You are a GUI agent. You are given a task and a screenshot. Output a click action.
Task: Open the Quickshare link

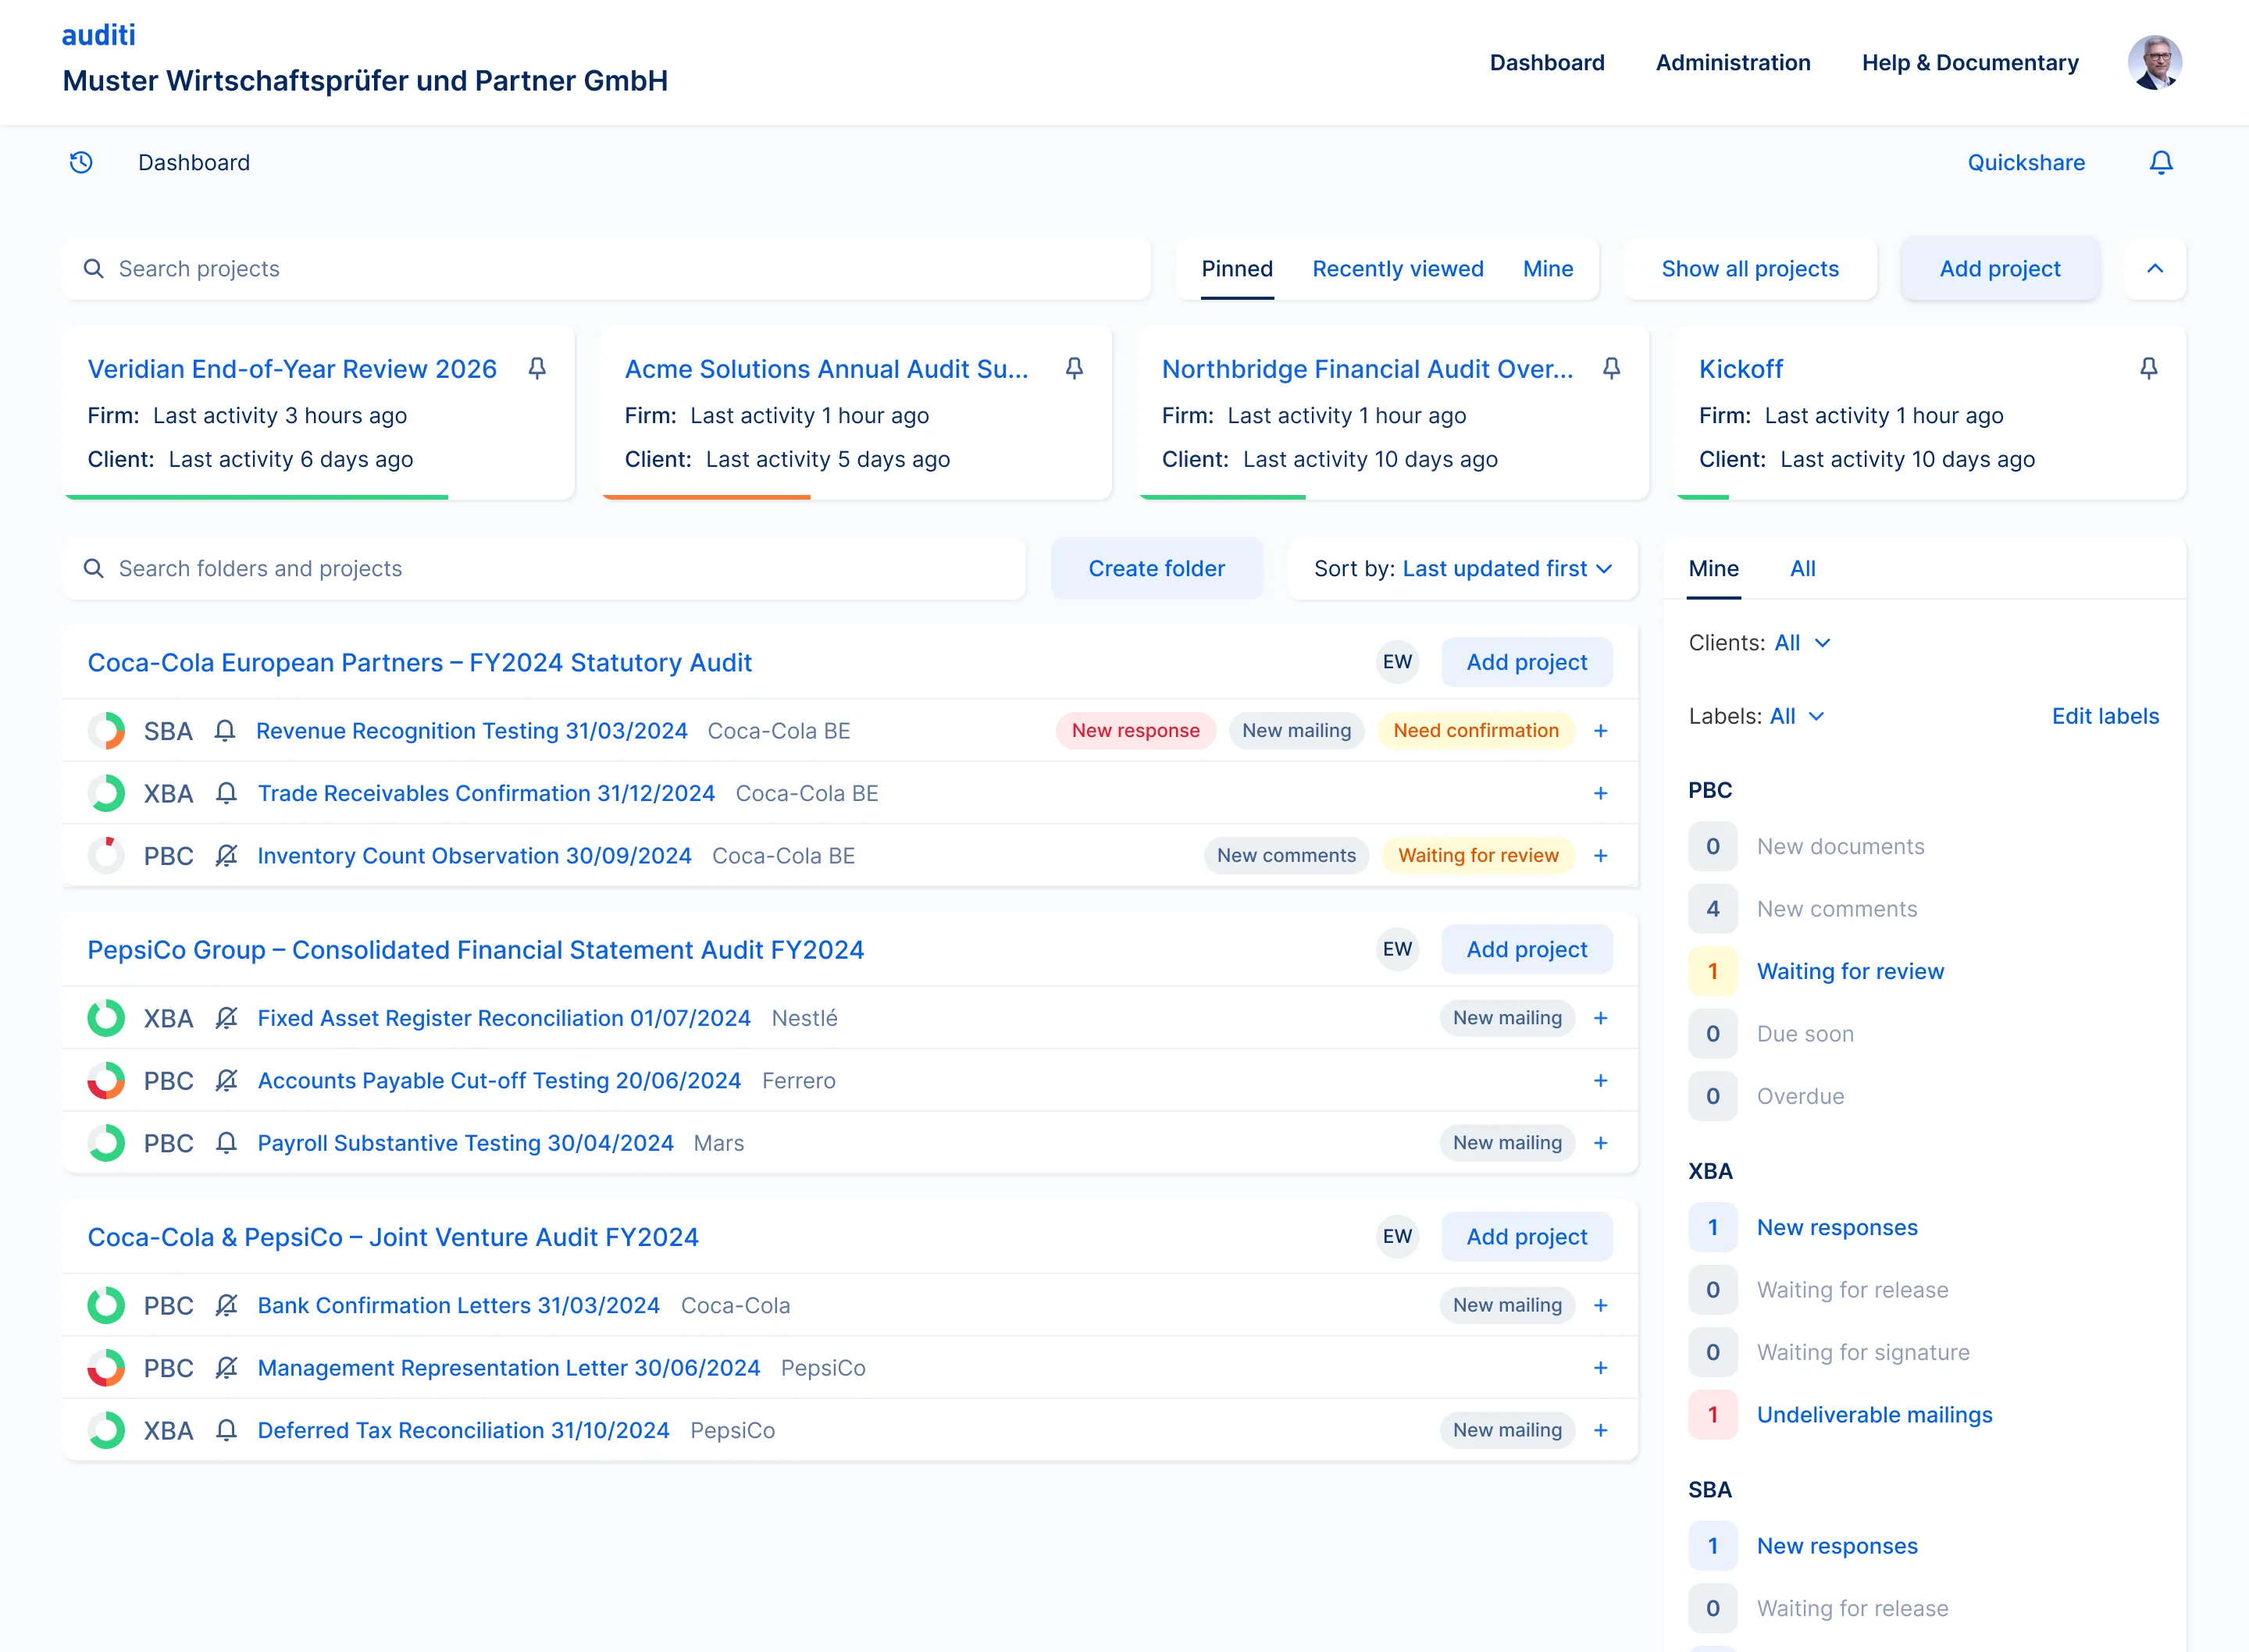point(2025,162)
